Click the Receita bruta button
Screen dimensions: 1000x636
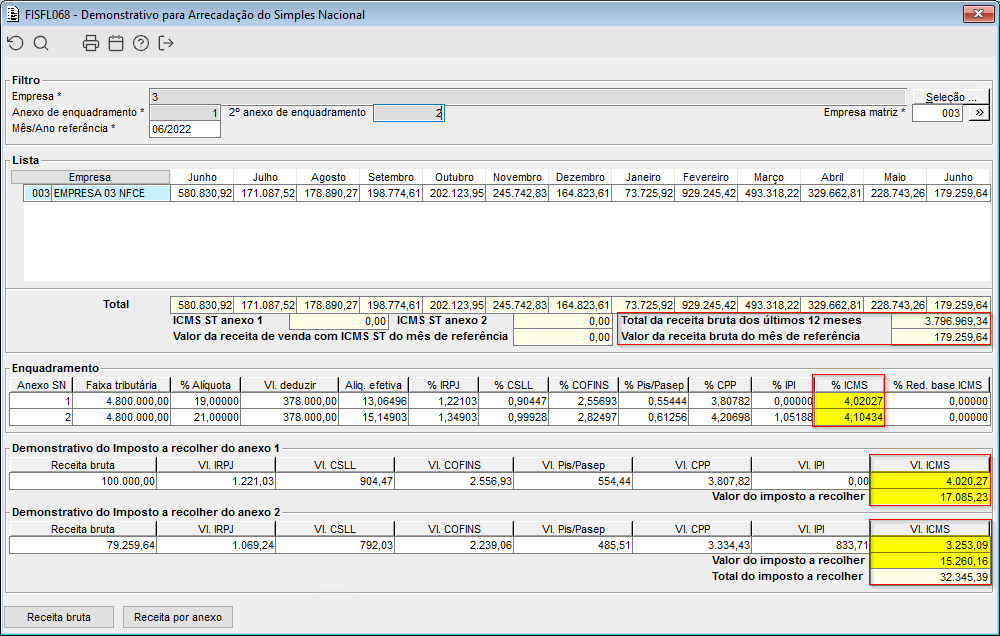pos(58,617)
